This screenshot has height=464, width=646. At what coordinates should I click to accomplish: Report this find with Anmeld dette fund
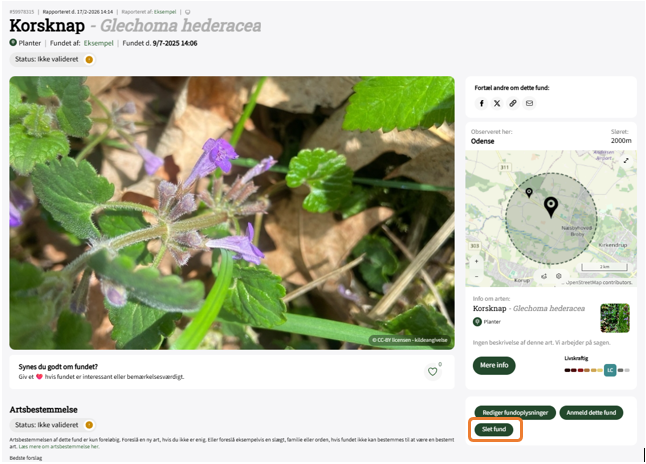coord(591,412)
